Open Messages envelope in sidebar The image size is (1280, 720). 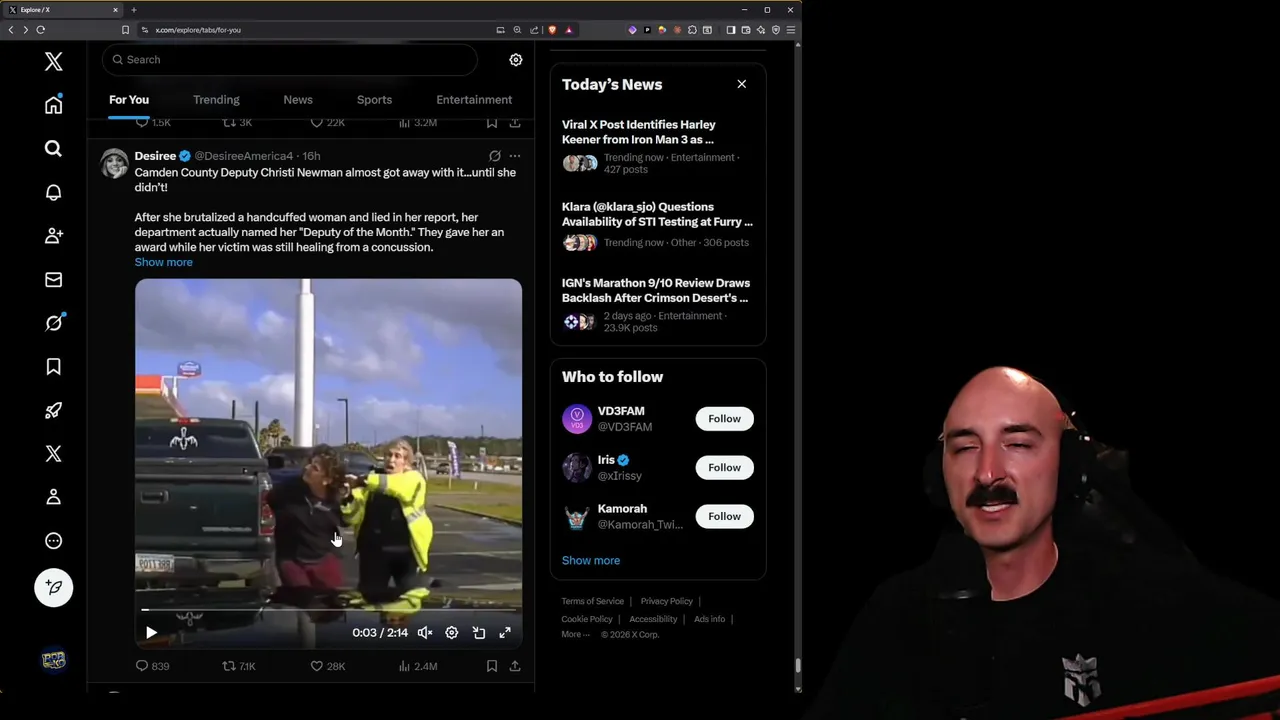[x=53, y=280]
